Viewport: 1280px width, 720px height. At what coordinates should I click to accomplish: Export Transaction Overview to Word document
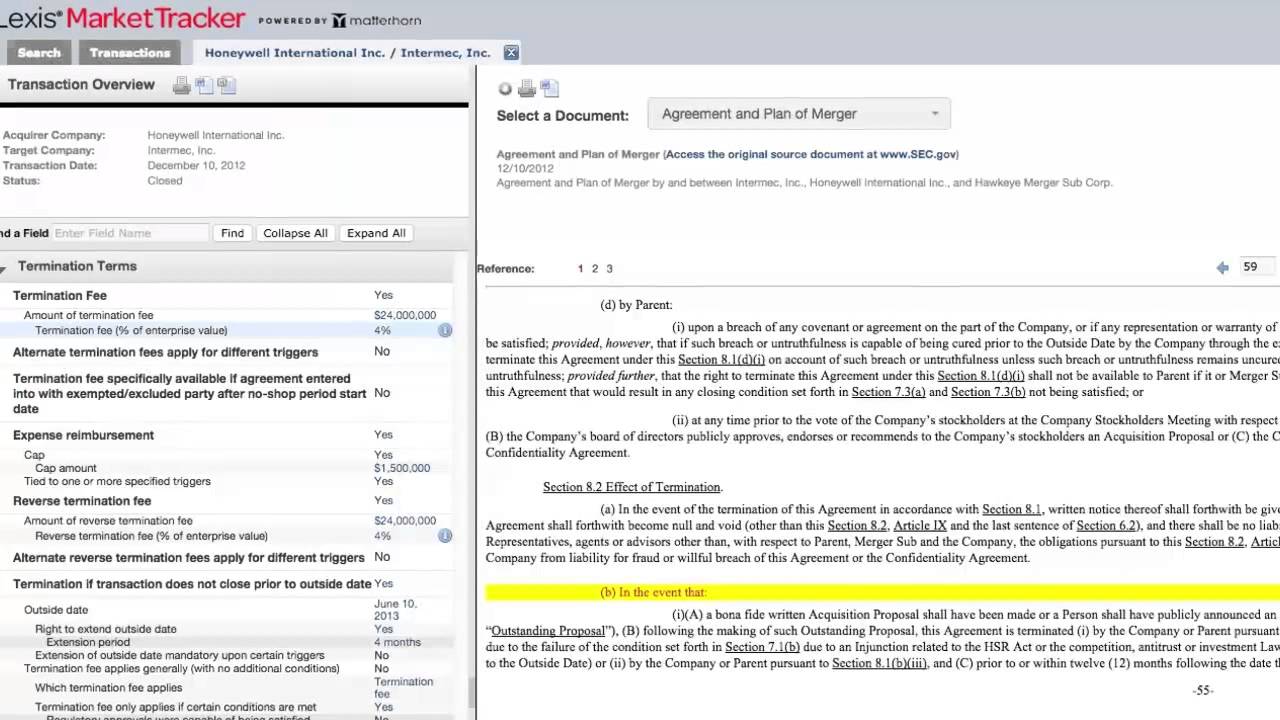[204, 86]
